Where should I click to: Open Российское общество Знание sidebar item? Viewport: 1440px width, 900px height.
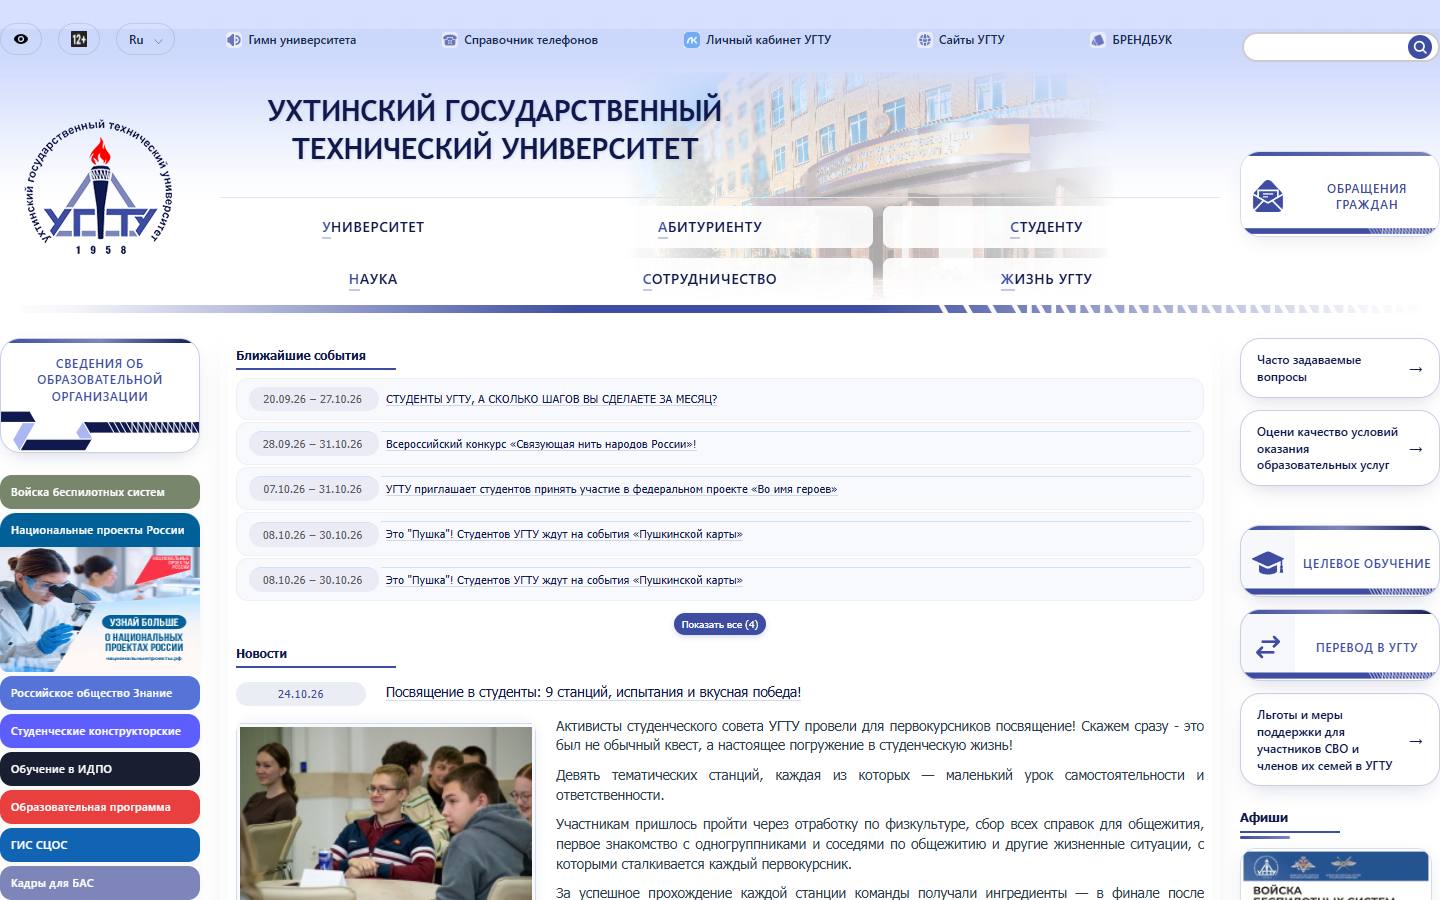(100, 693)
